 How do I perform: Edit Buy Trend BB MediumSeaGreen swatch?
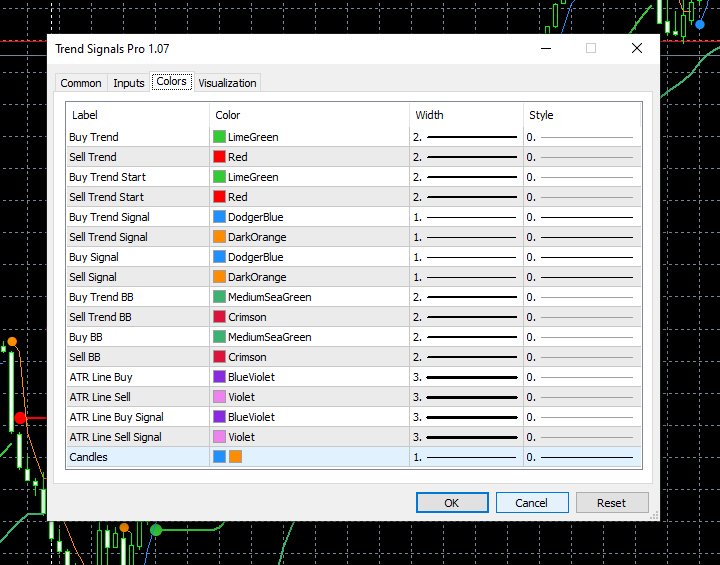219,297
